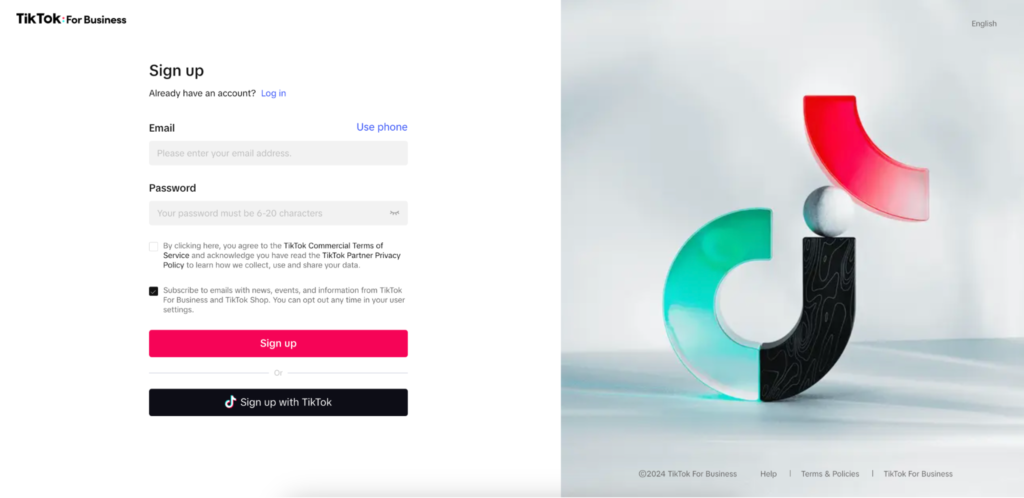
Task: Focus the password input field
Action: pyautogui.click(x=265, y=213)
